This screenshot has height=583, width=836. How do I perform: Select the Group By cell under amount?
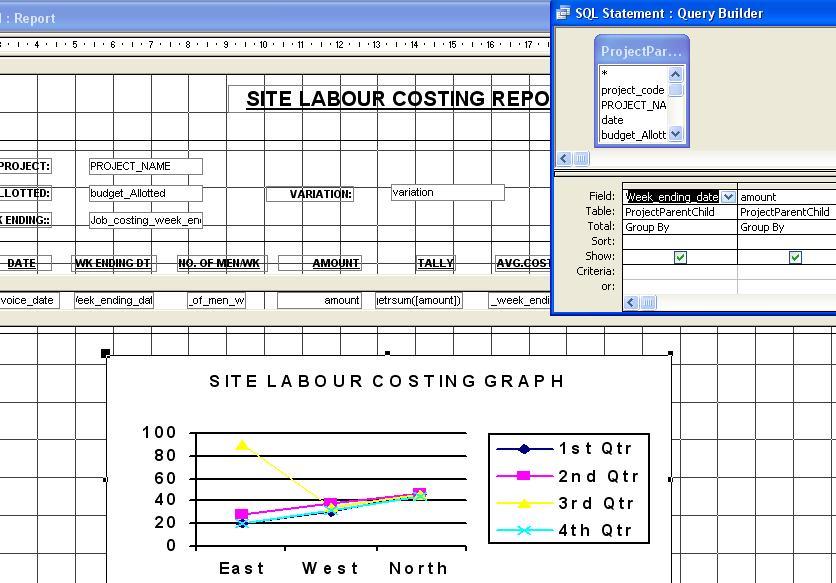tap(787, 227)
